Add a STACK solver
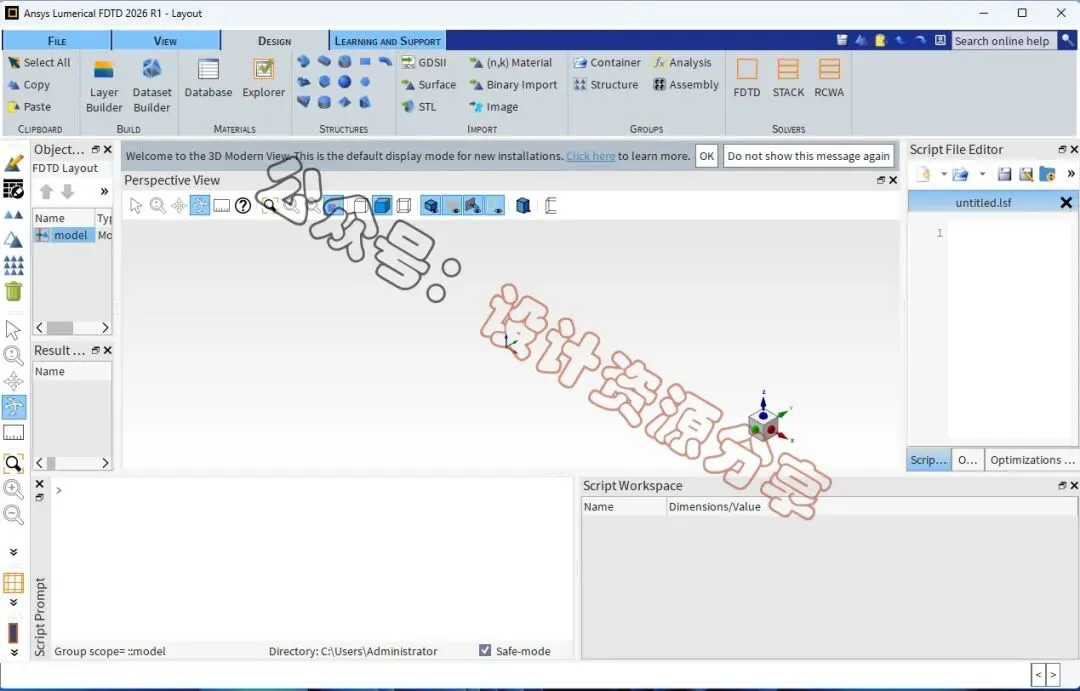 788,79
